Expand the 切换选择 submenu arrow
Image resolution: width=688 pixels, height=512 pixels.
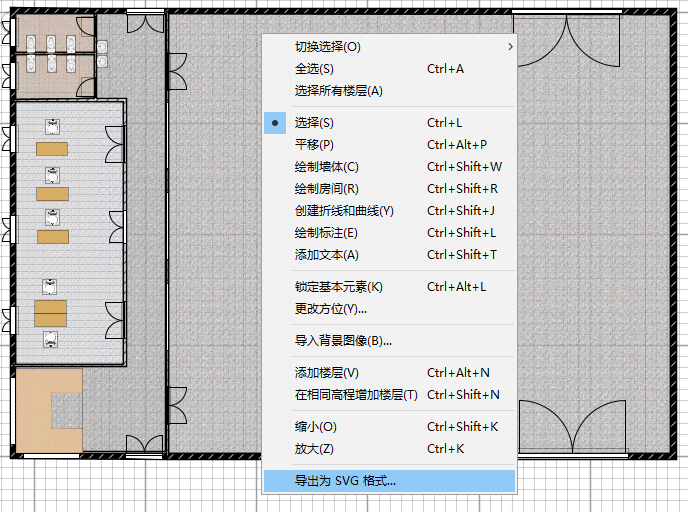click(x=510, y=47)
